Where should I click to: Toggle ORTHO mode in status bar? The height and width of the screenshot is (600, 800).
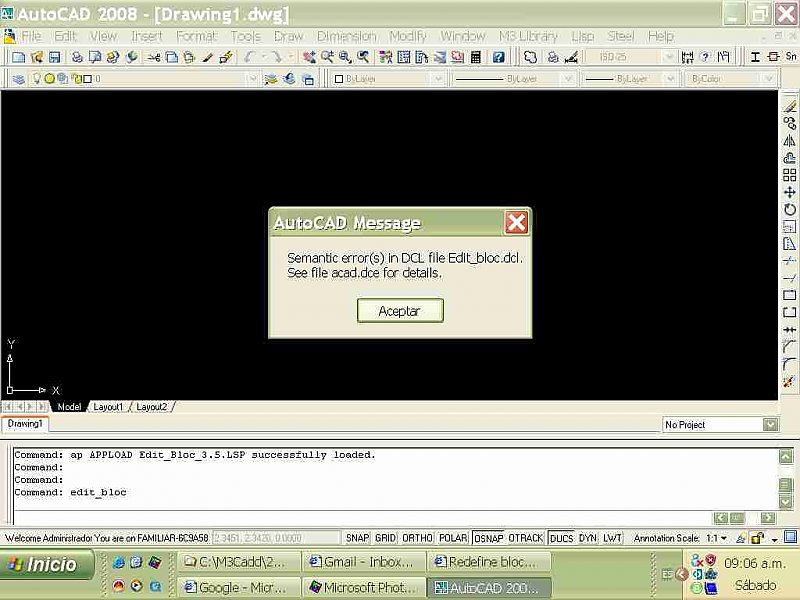[x=417, y=538]
